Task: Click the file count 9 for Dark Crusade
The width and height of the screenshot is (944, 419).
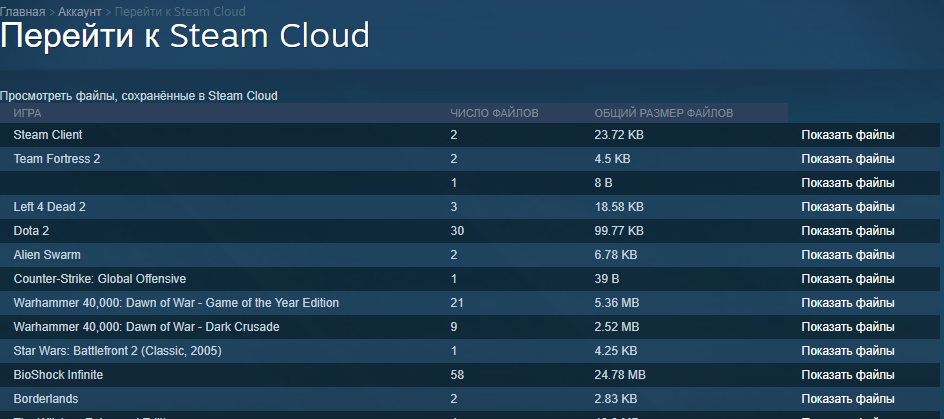Action: click(x=454, y=327)
